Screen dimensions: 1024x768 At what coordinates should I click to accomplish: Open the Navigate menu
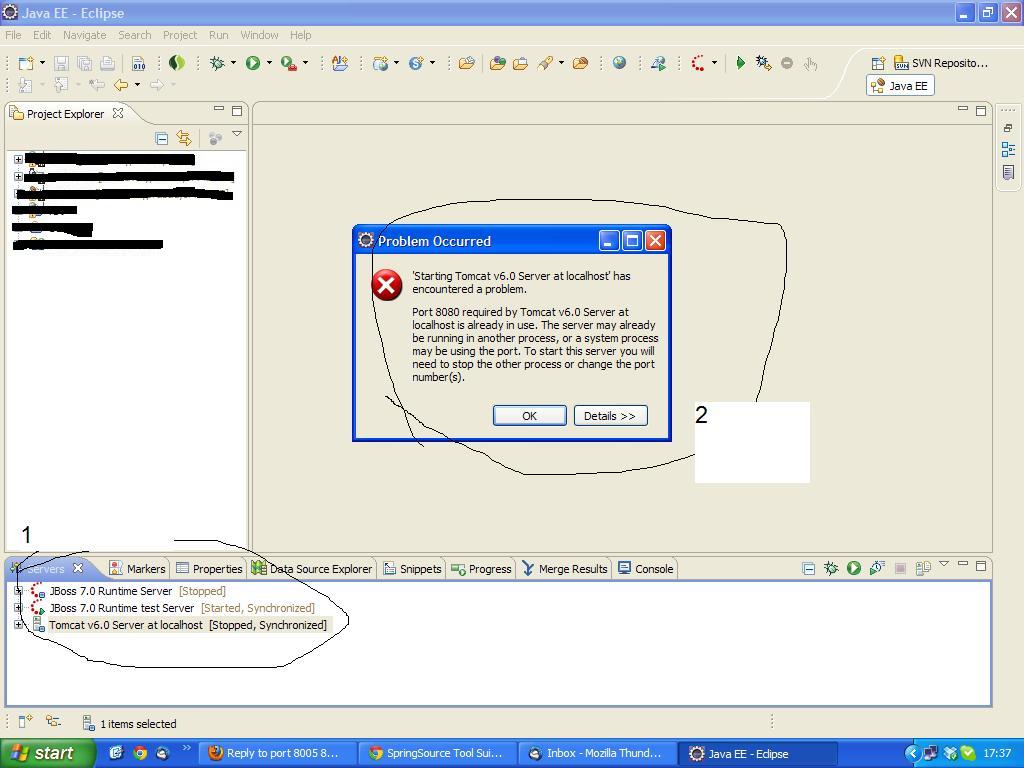85,35
